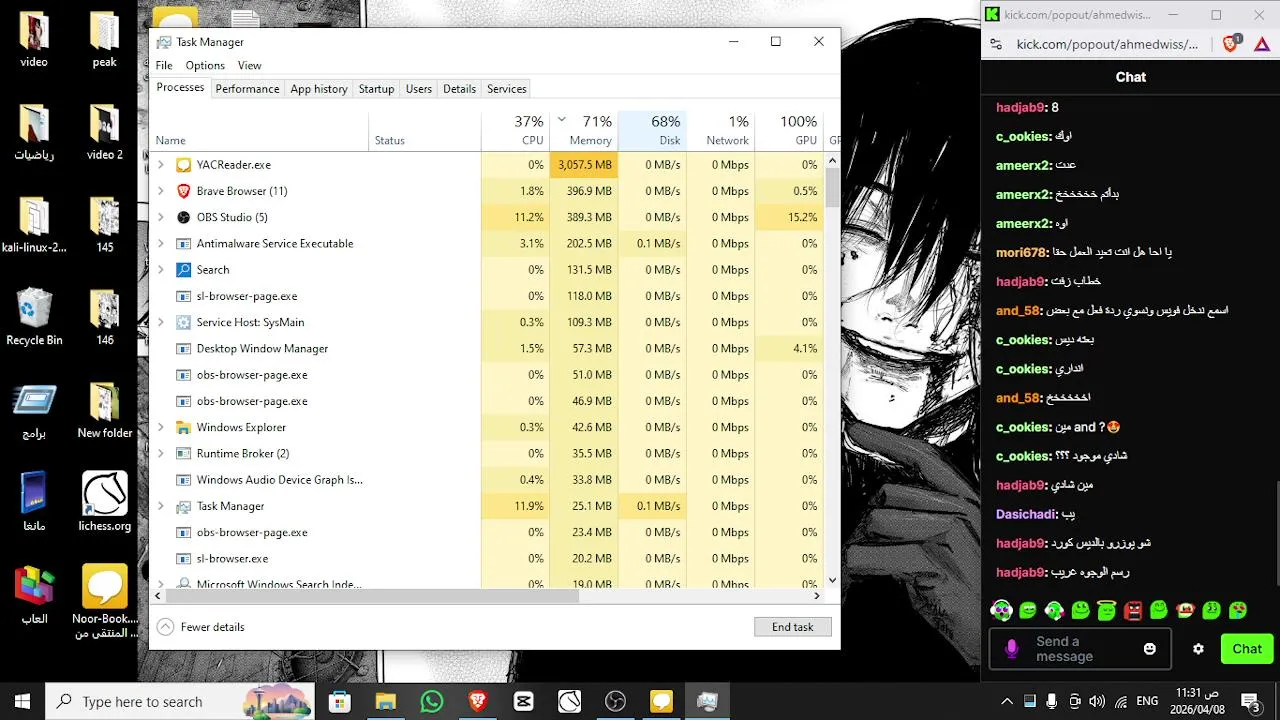Open CapCut from the taskbar

tap(524, 701)
